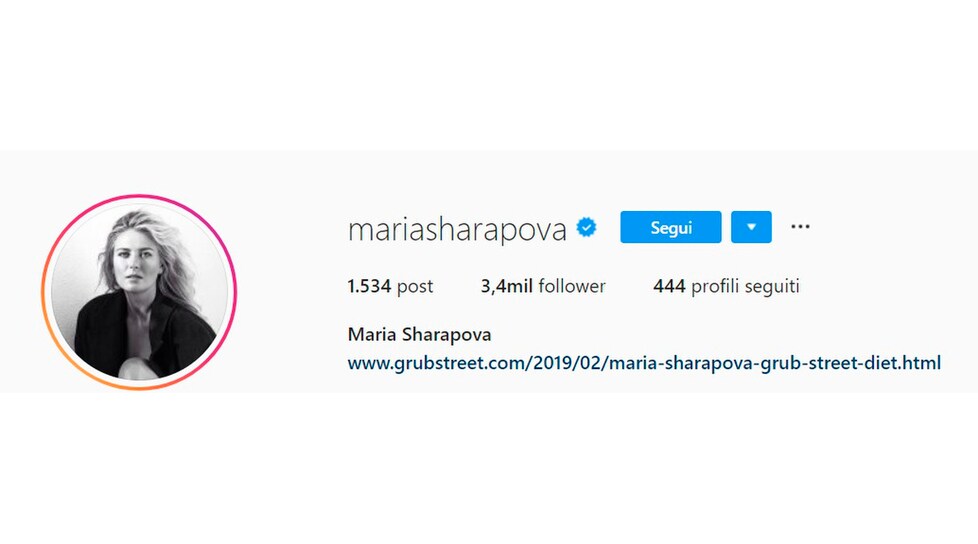Show the 3,4mil follower list
This screenshot has height=544, width=978.
(543, 286)
